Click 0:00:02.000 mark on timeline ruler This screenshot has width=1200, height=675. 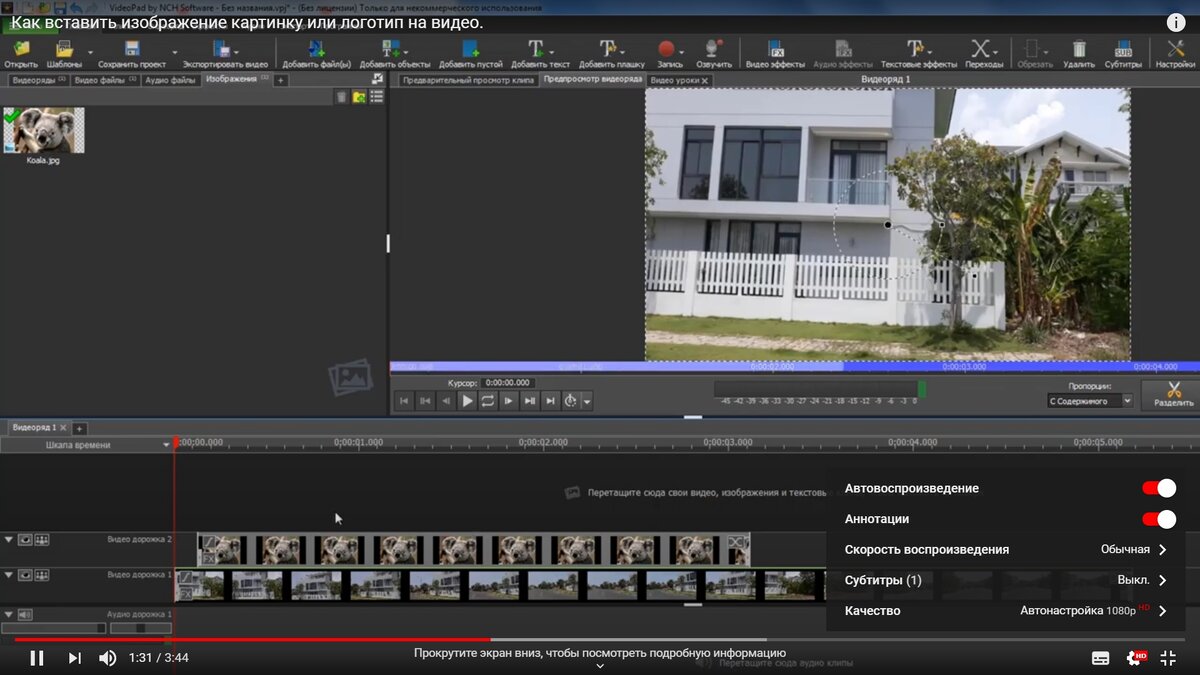(543, 441)
